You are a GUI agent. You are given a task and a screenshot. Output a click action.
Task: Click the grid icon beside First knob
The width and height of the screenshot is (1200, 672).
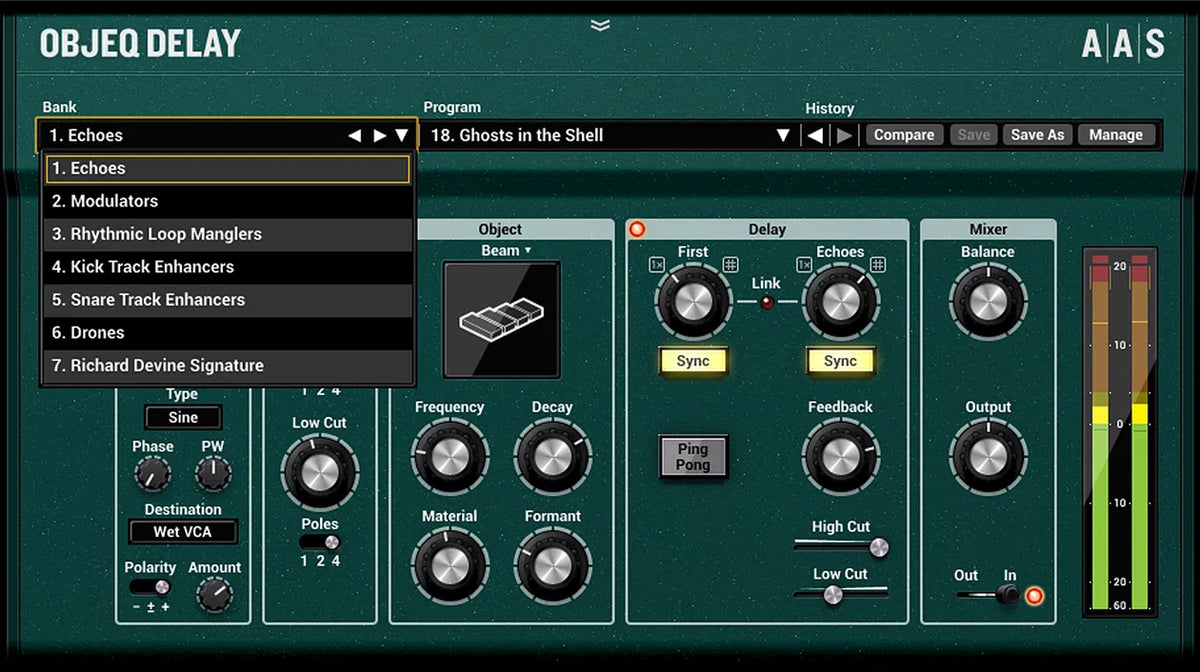[x=729, y=264]
